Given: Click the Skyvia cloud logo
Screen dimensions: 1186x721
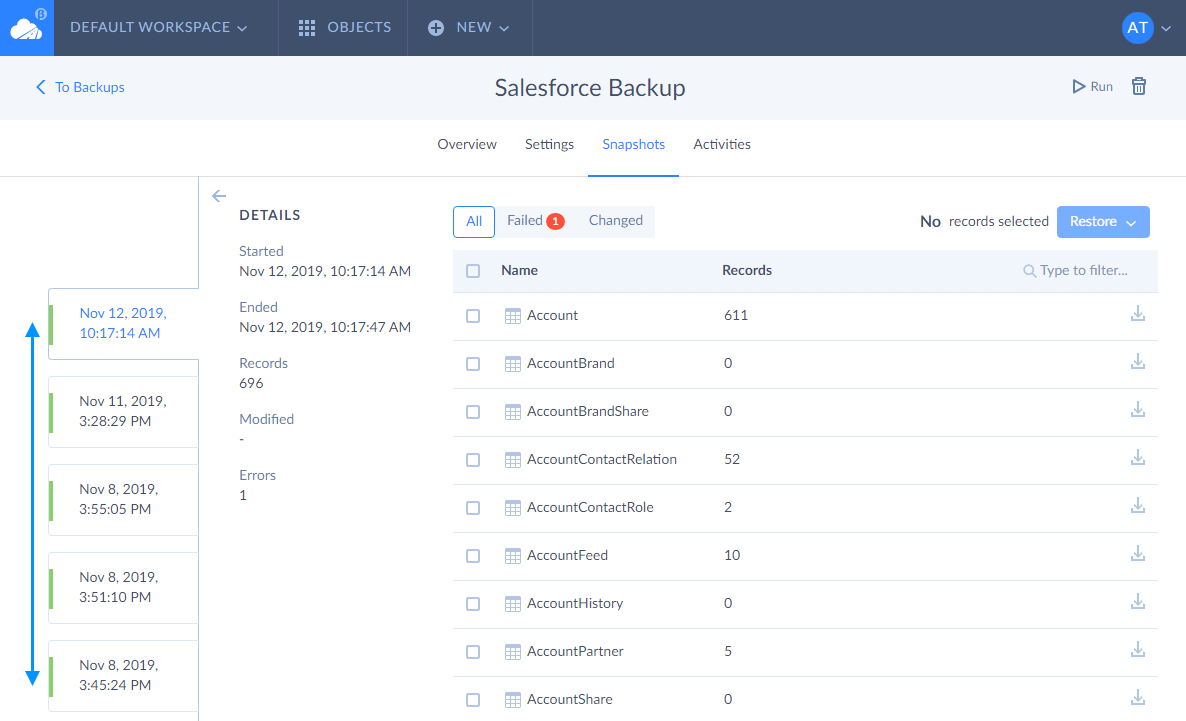Looking at the screenshot, I should tap(26, 27).
